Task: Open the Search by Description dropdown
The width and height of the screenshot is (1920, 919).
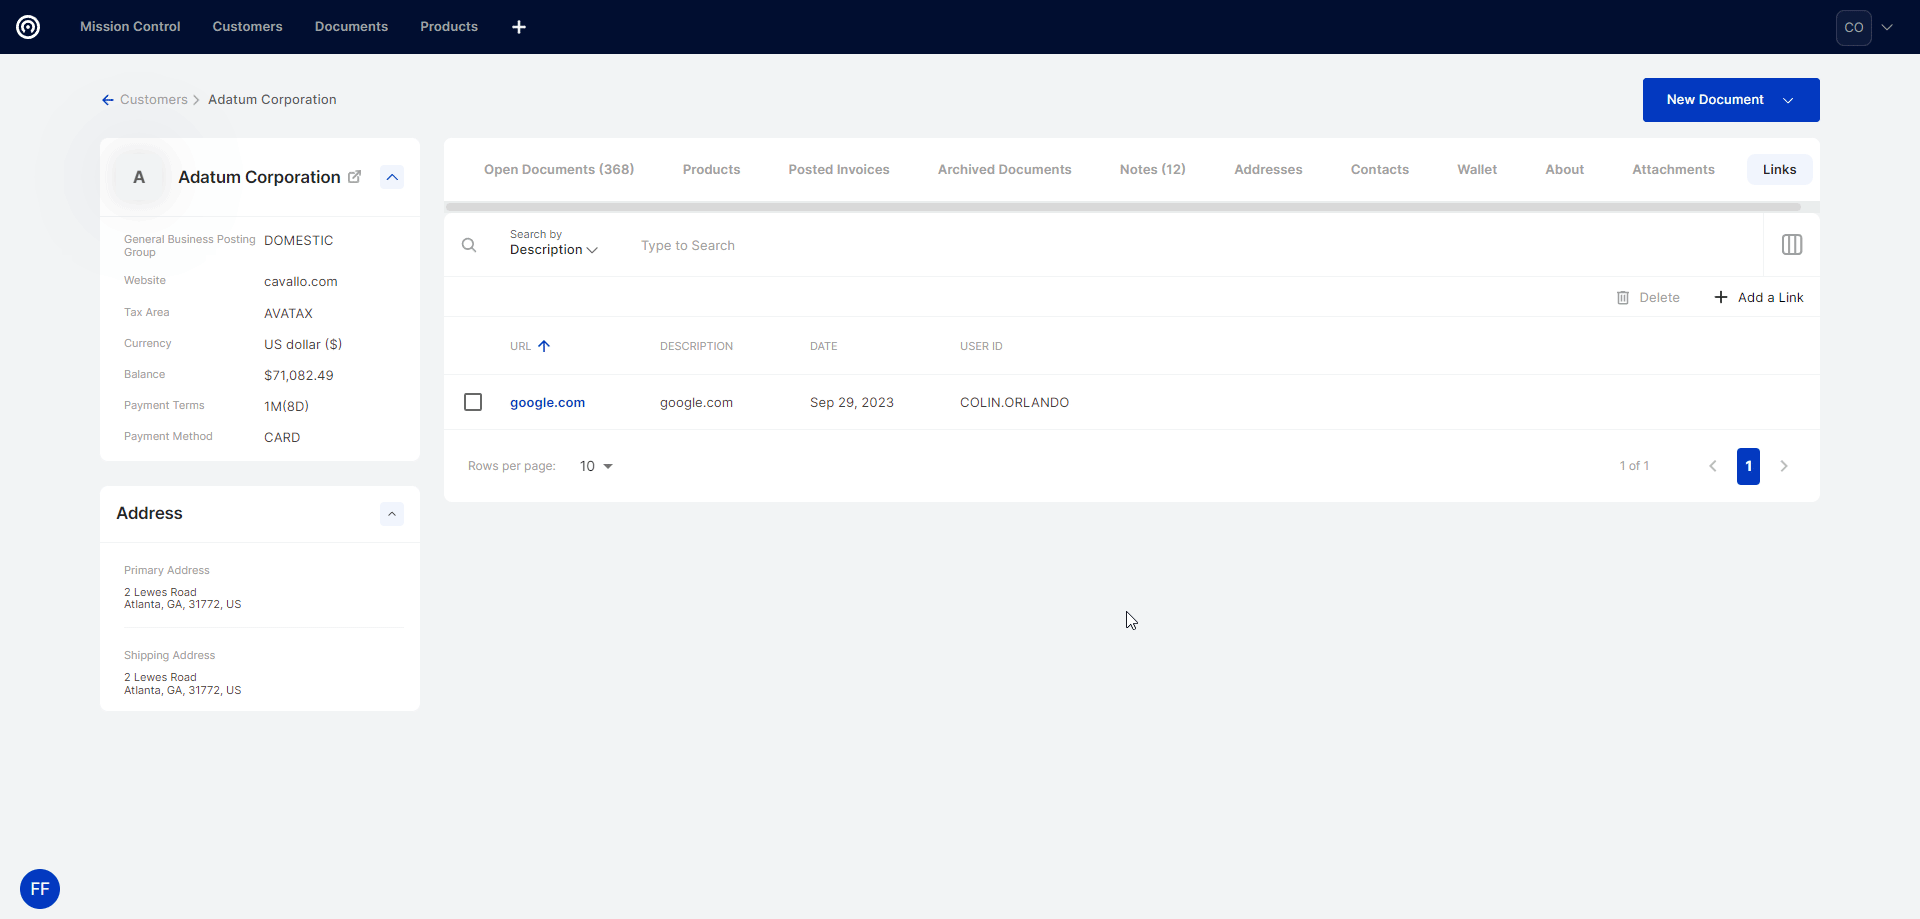Action: (553, 249)
